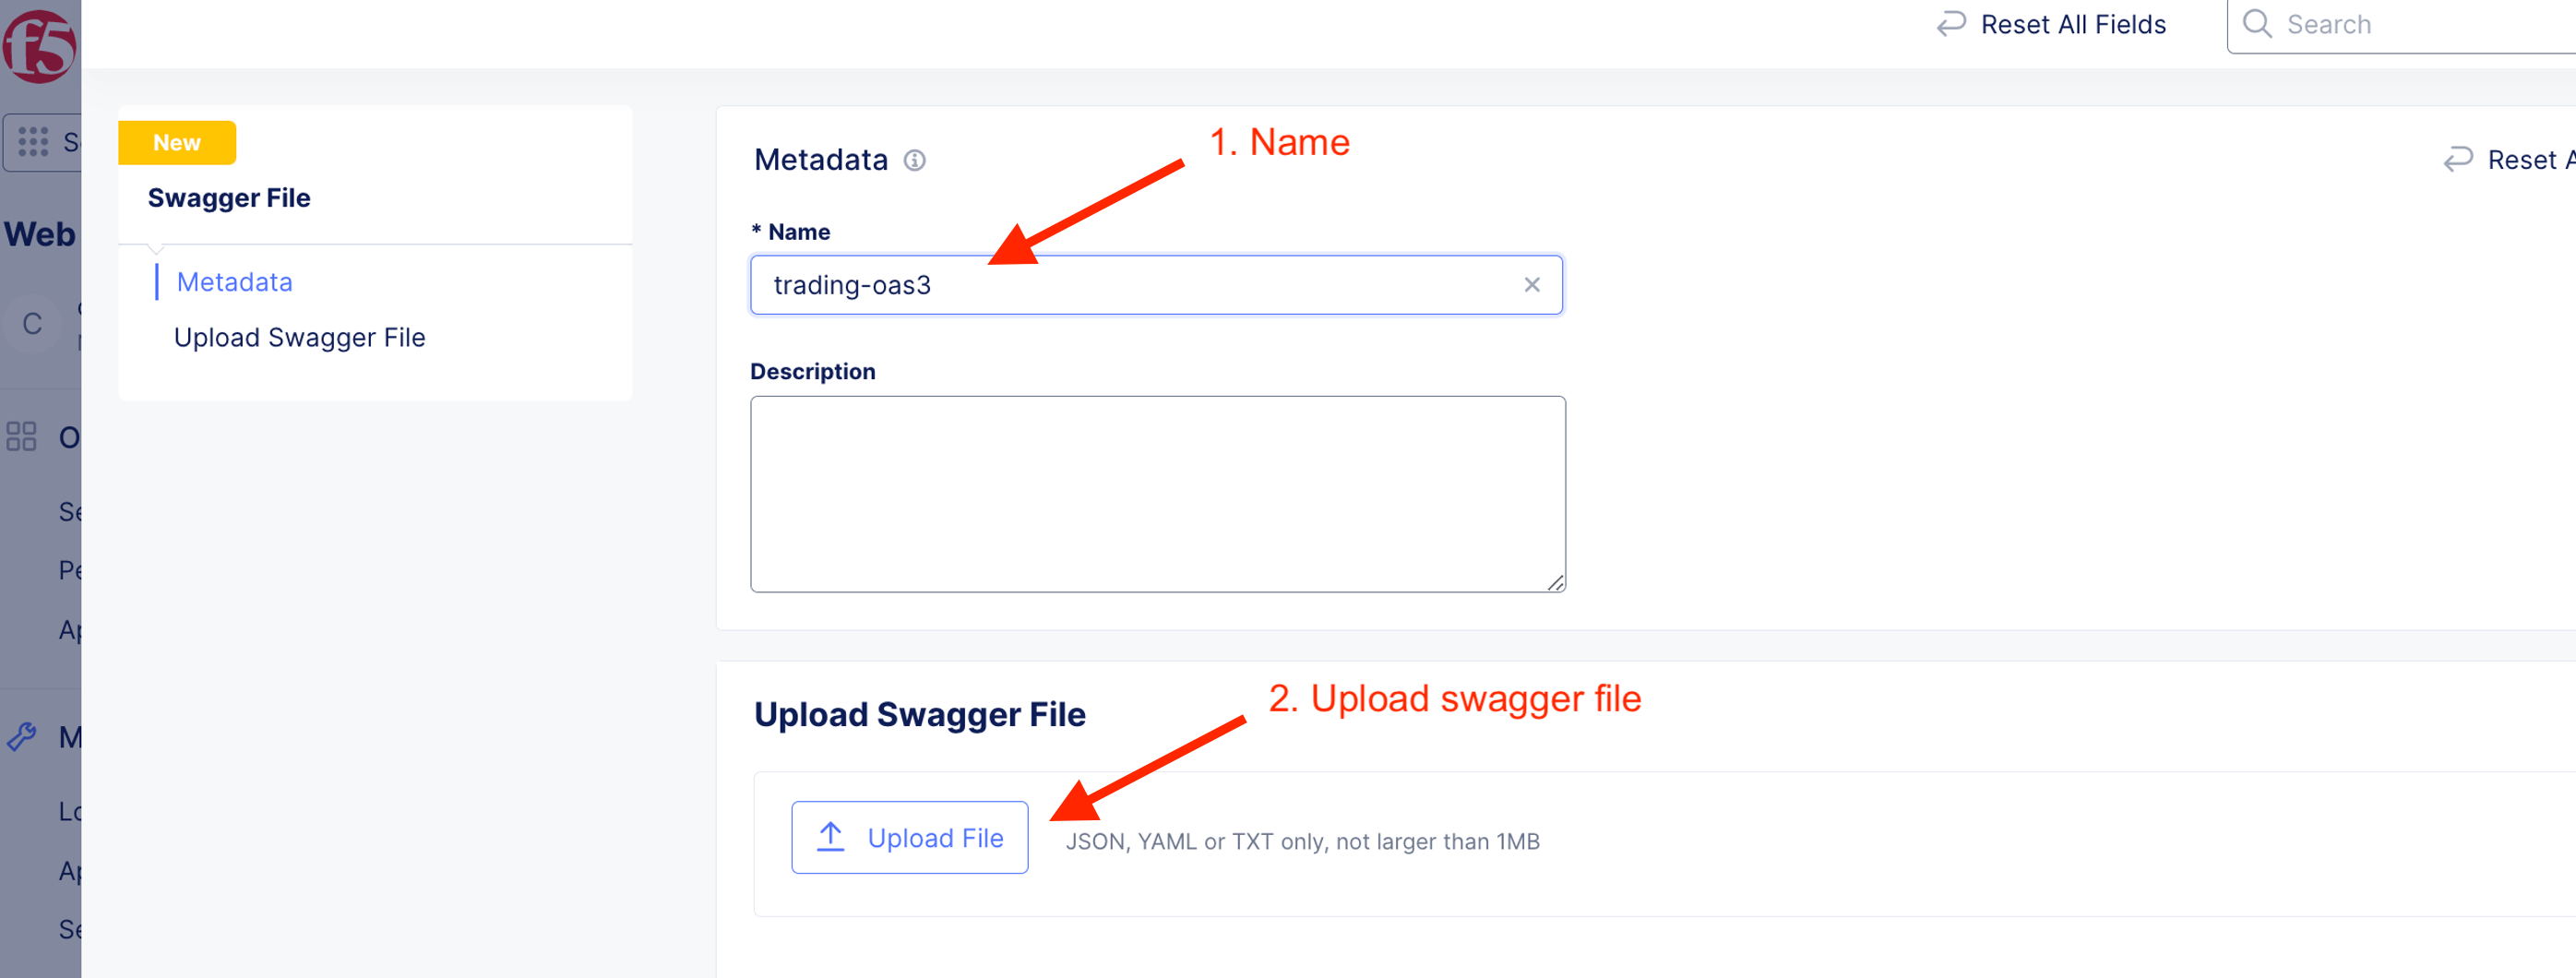Click the Web workspace title in sidebar
This screenshot has width=2576, height=978.
[x=40, y=234]
